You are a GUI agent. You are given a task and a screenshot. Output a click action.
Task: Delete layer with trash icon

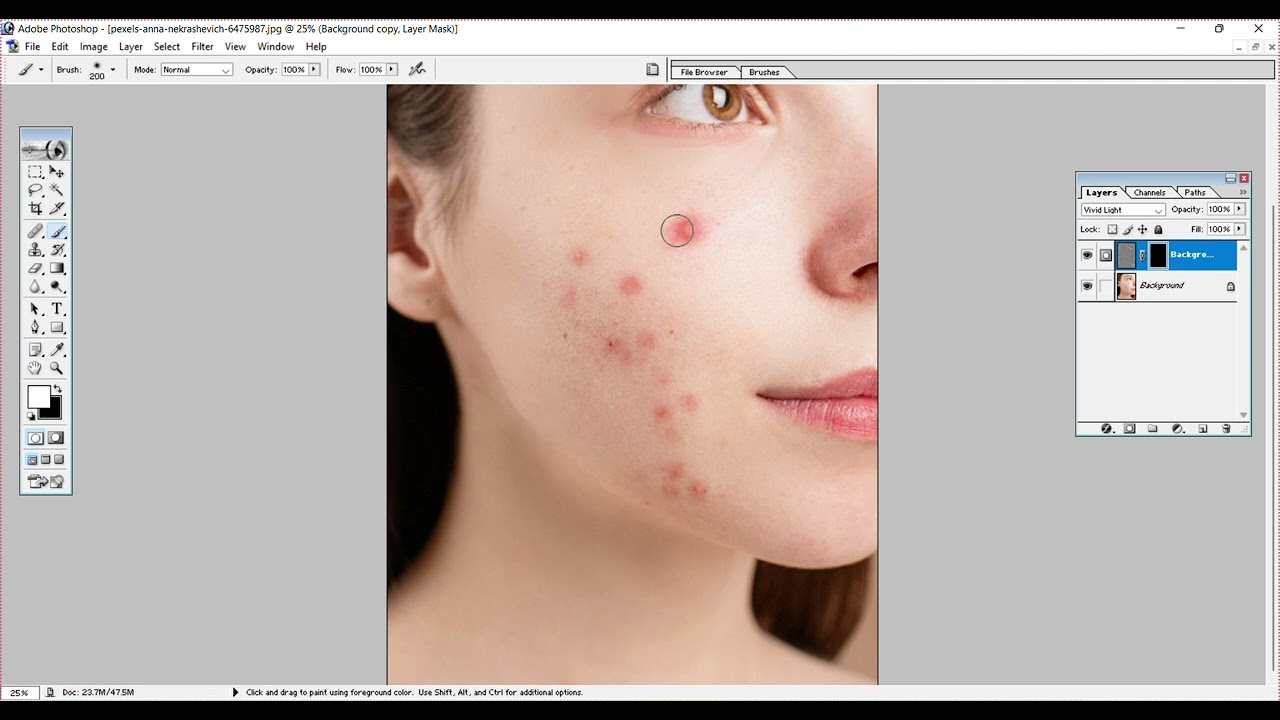click(x=1227, y=429)
